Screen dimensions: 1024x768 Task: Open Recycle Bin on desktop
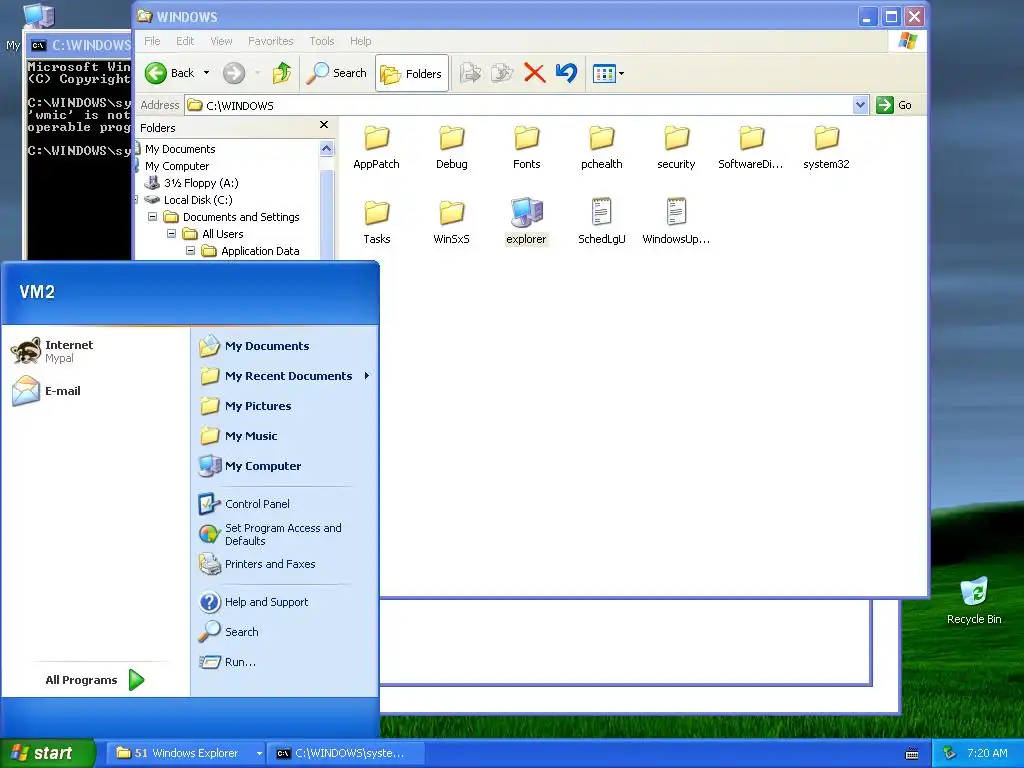click(974, 600)
